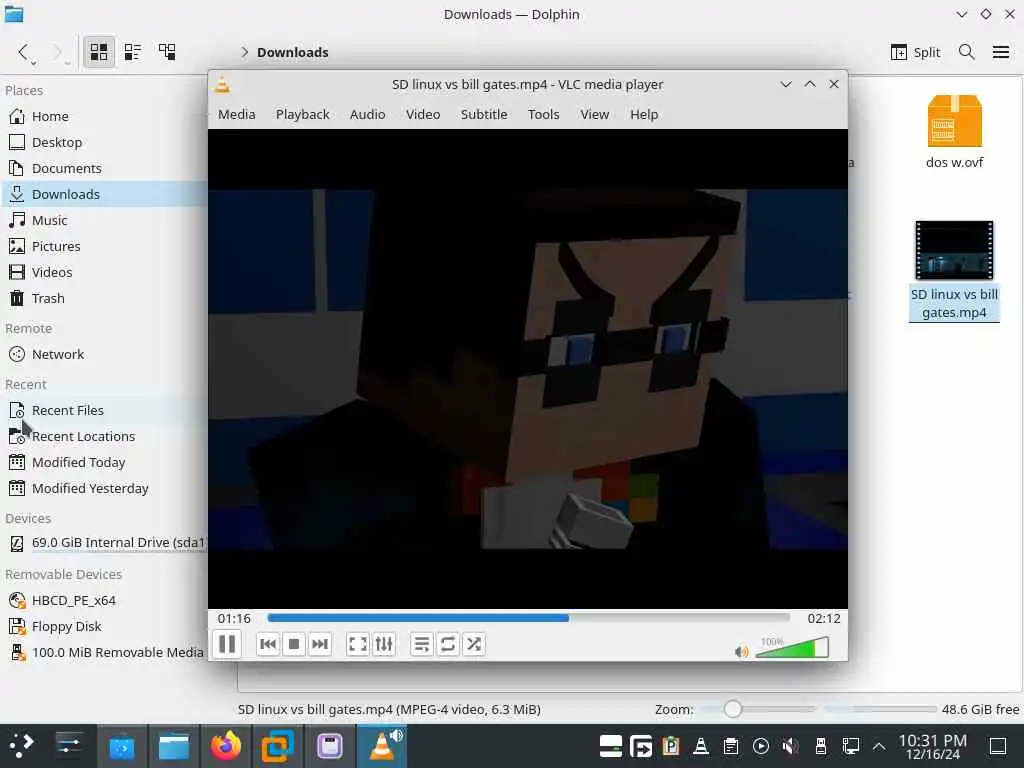Show files Modified Yesterday
This screenshot has height=768, width=1024.
(x=104, y=488)
